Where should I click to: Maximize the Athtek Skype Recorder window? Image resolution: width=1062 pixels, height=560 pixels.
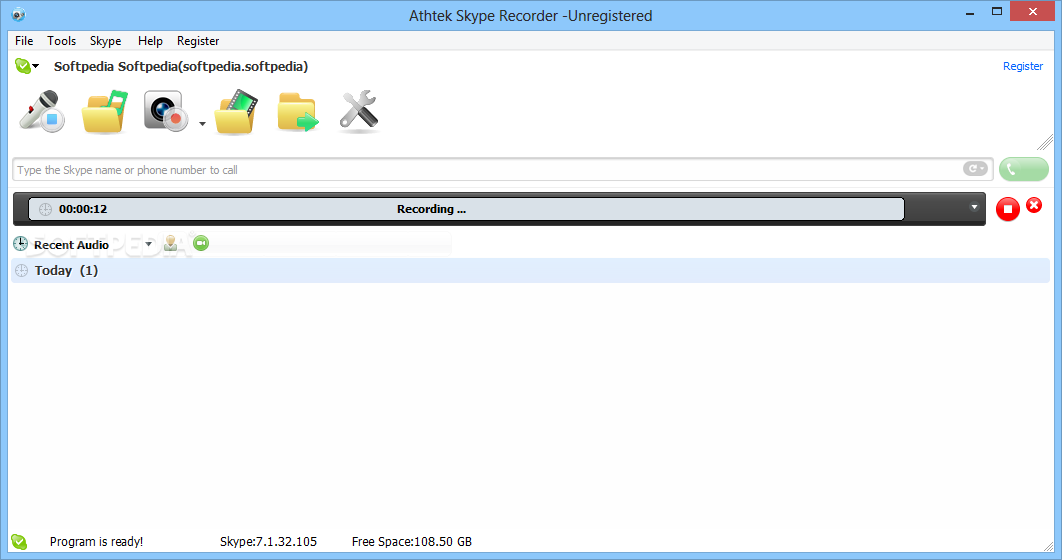point(997,12)
